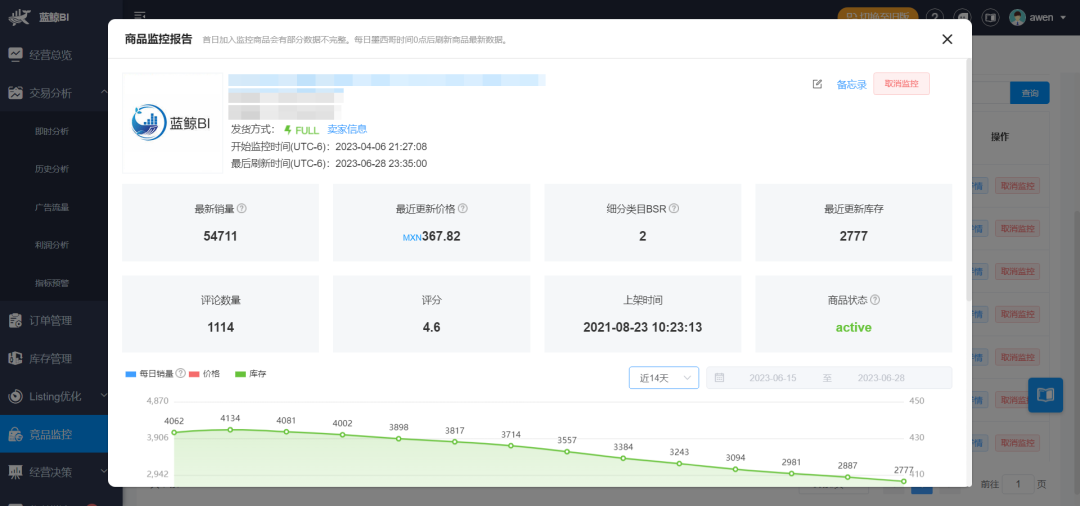Click the page number input showing 1

1018,485
